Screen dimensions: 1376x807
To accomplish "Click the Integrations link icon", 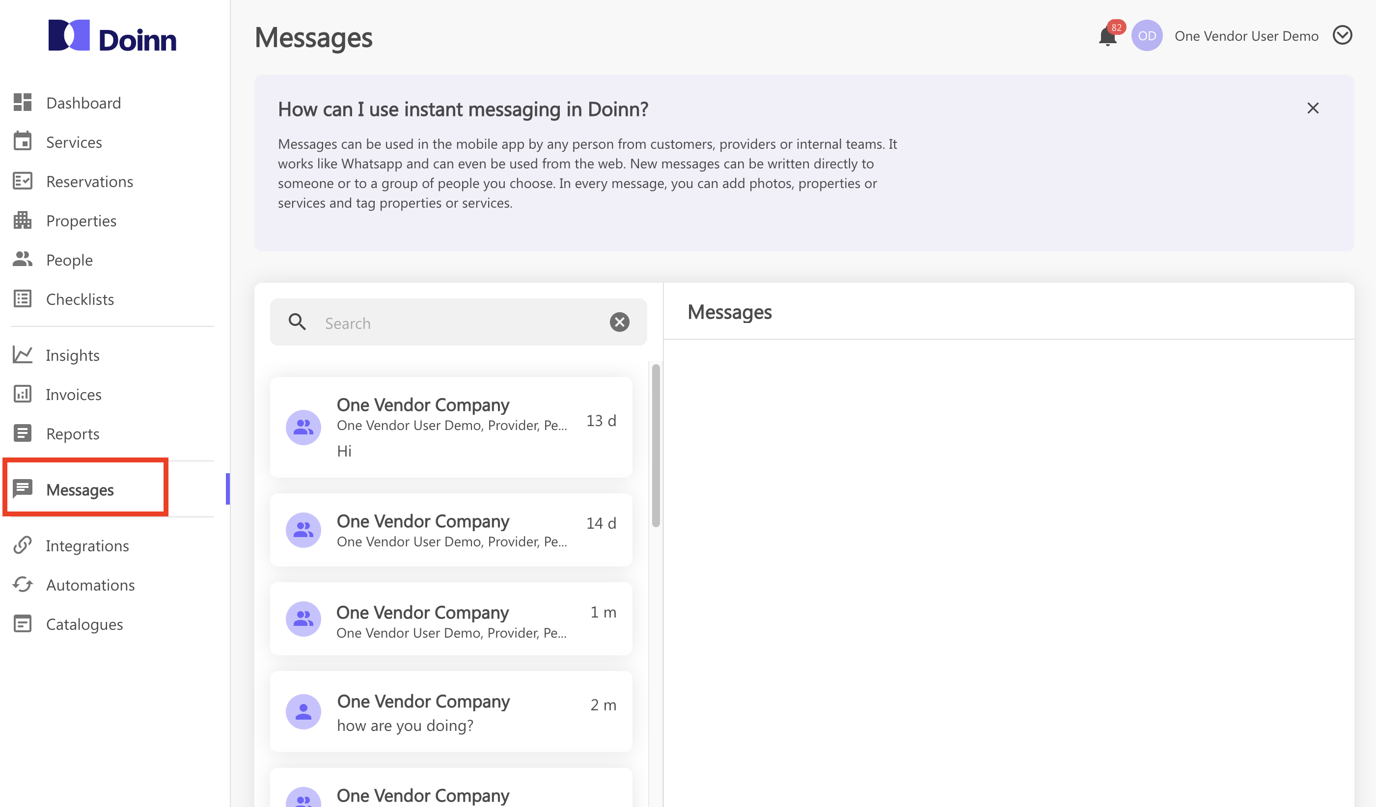I will [23, 545].
